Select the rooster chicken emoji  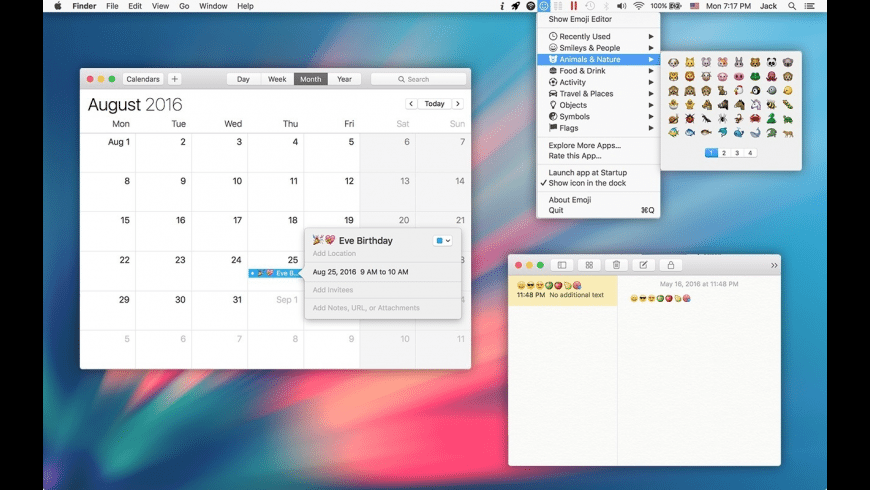[739, 90]
